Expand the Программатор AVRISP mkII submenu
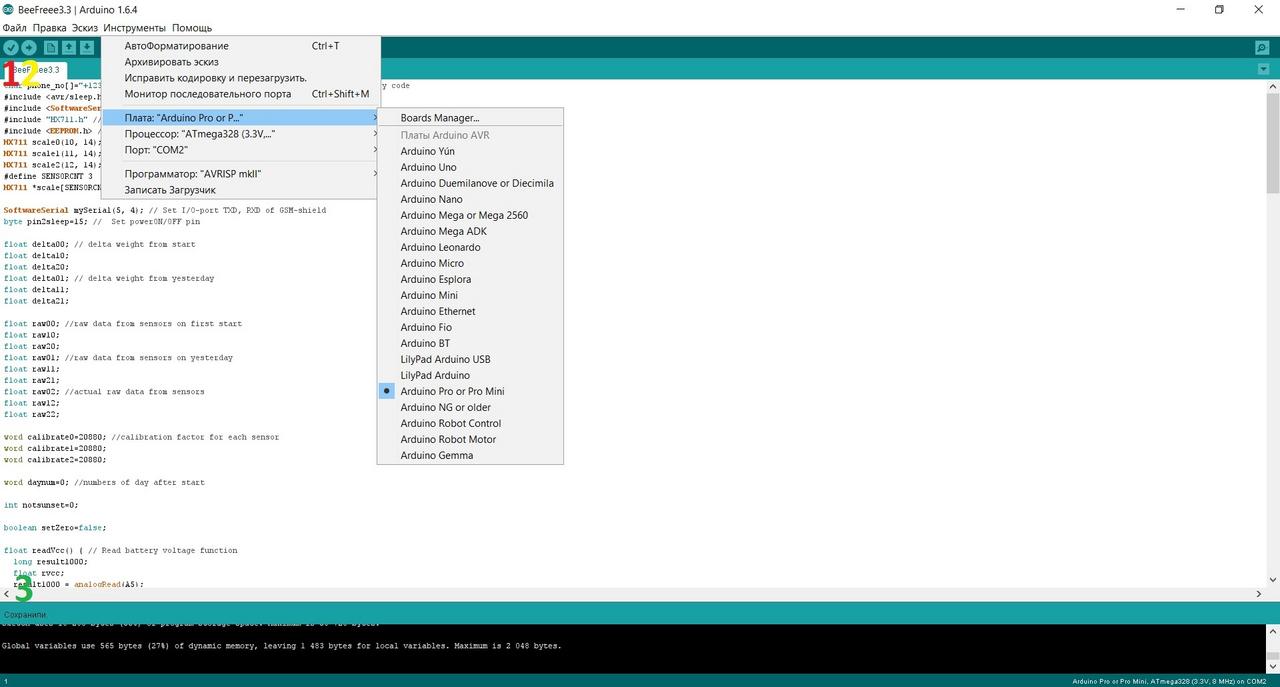Screen dimensions: 1280x687 (x=241, y=174)
